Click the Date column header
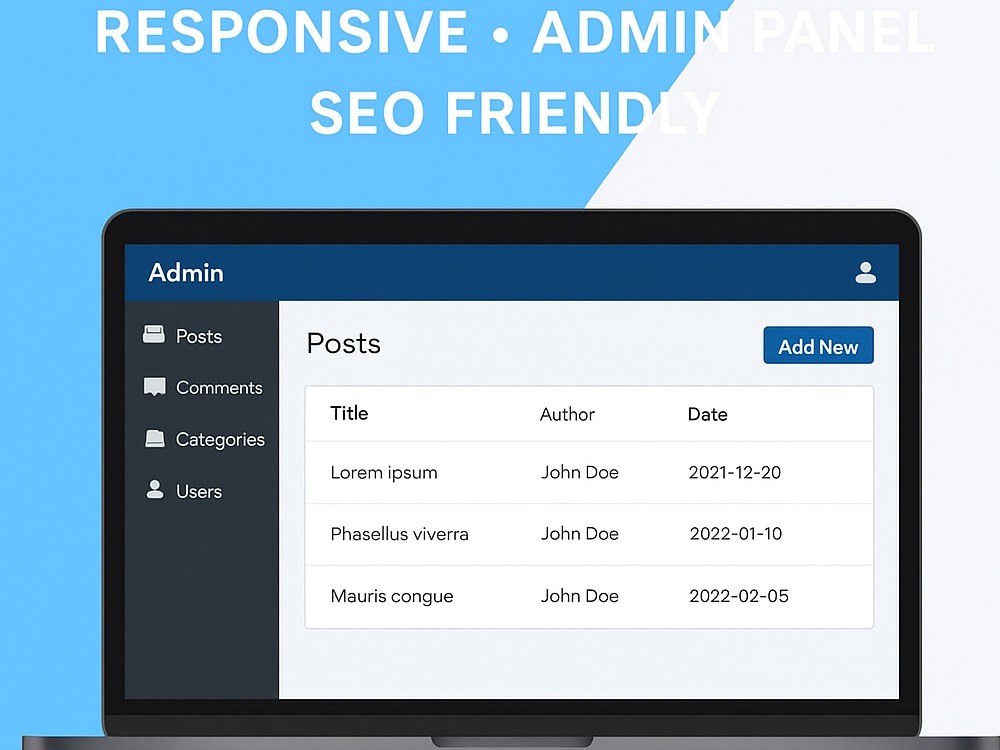The height and width of the screenshot is (750, 1000). [x=707, y=415]
